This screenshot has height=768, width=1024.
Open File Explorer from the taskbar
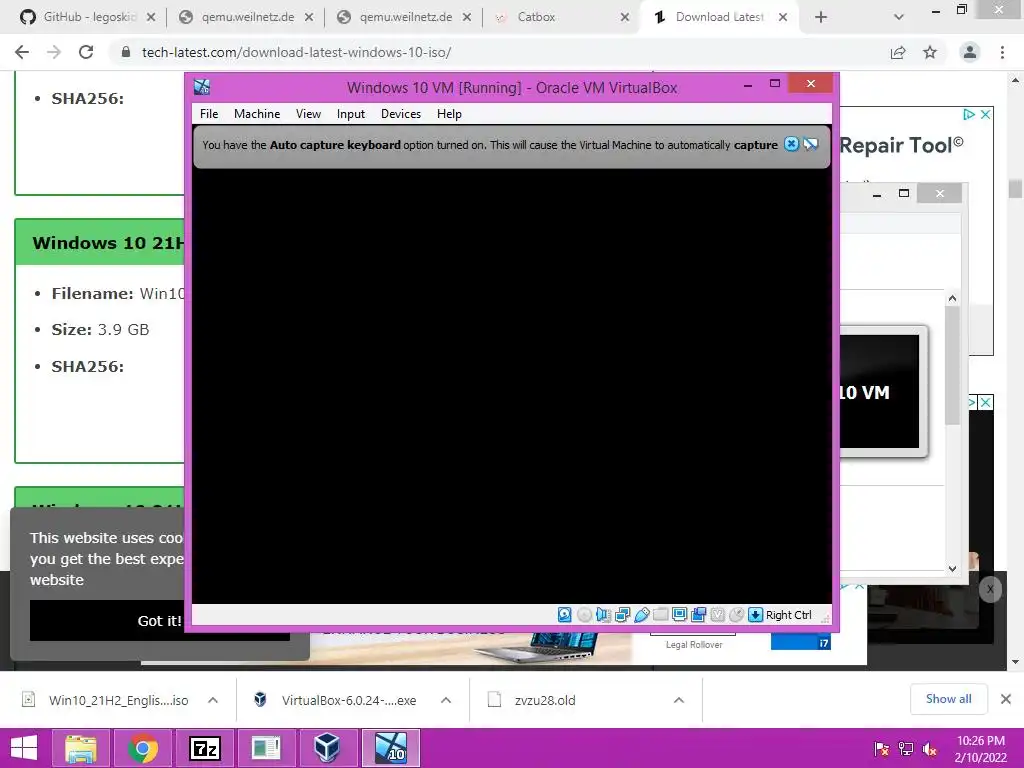(81, 748)
